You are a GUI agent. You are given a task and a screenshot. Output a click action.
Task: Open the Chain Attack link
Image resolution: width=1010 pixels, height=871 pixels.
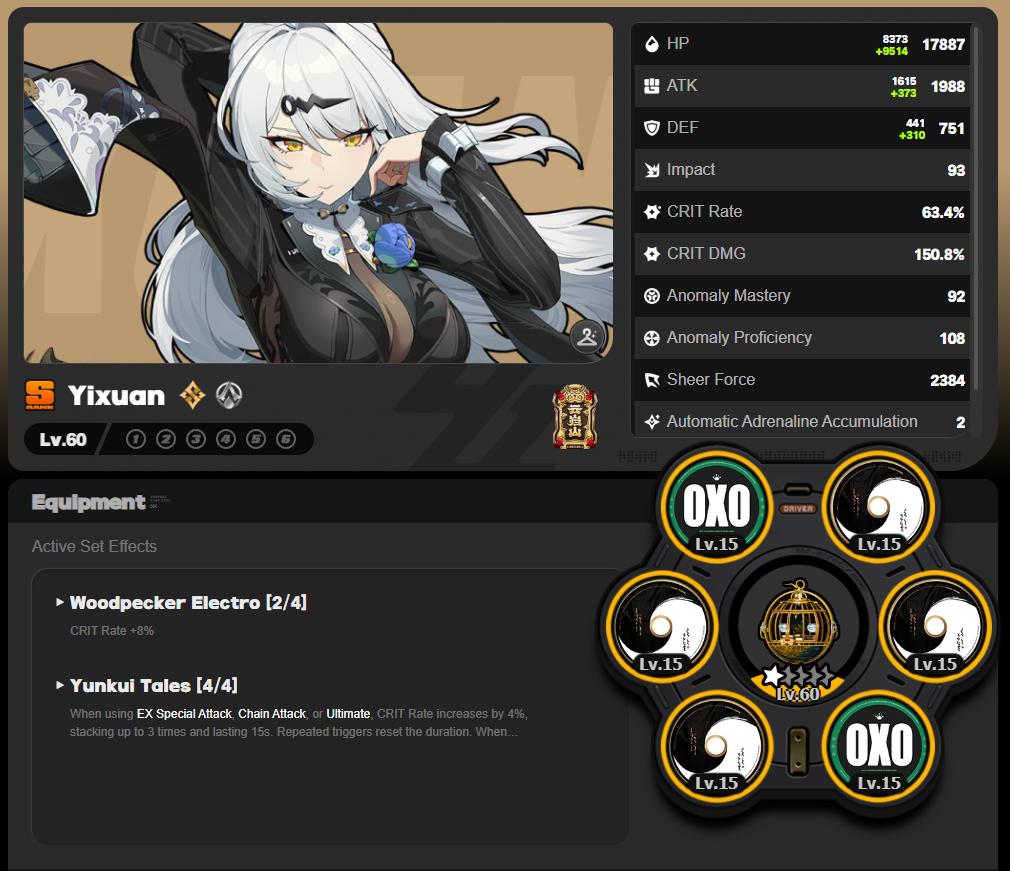pos(272,714)
